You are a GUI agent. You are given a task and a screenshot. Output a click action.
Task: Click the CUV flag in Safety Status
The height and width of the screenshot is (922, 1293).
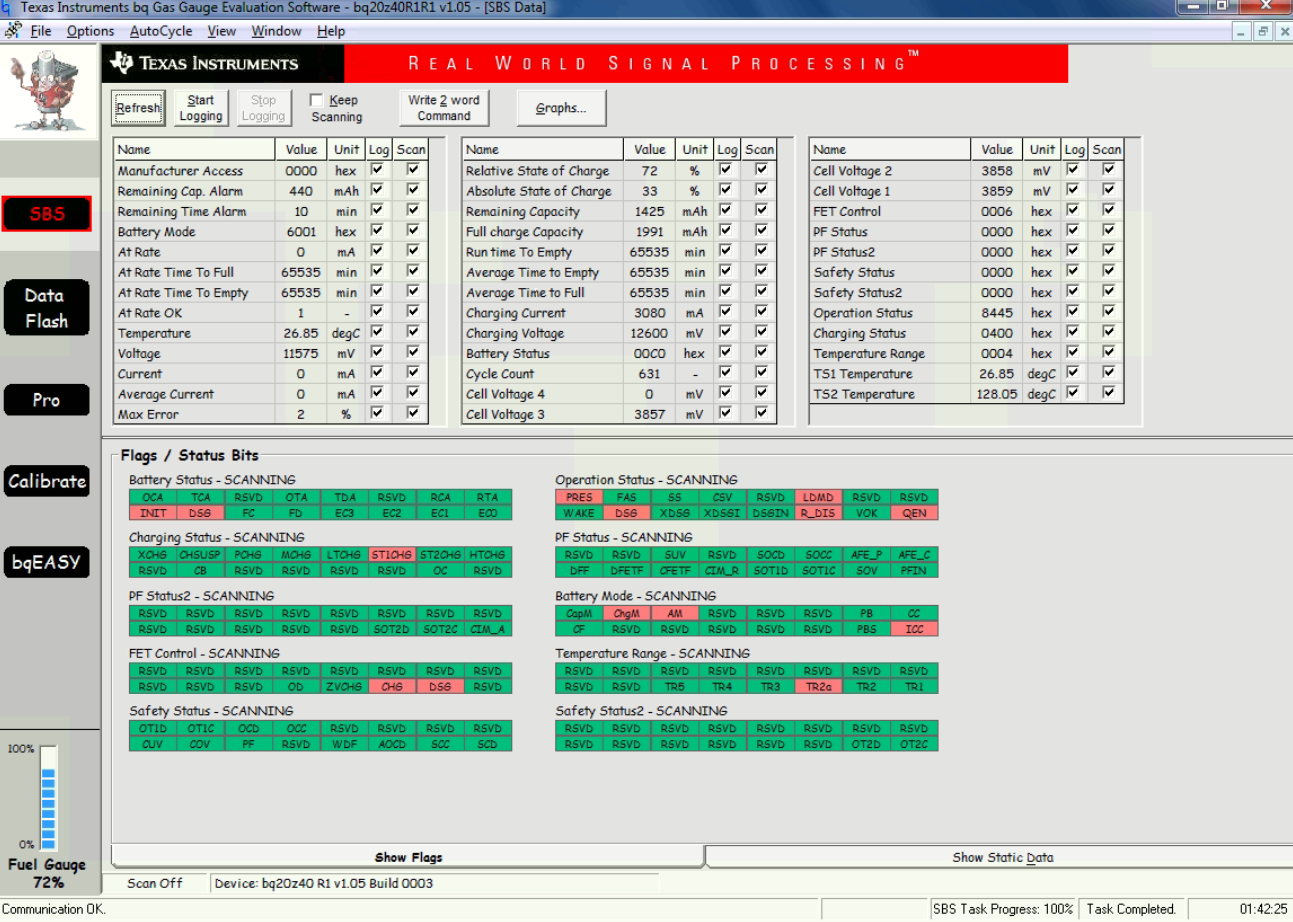tap(153, 745)
